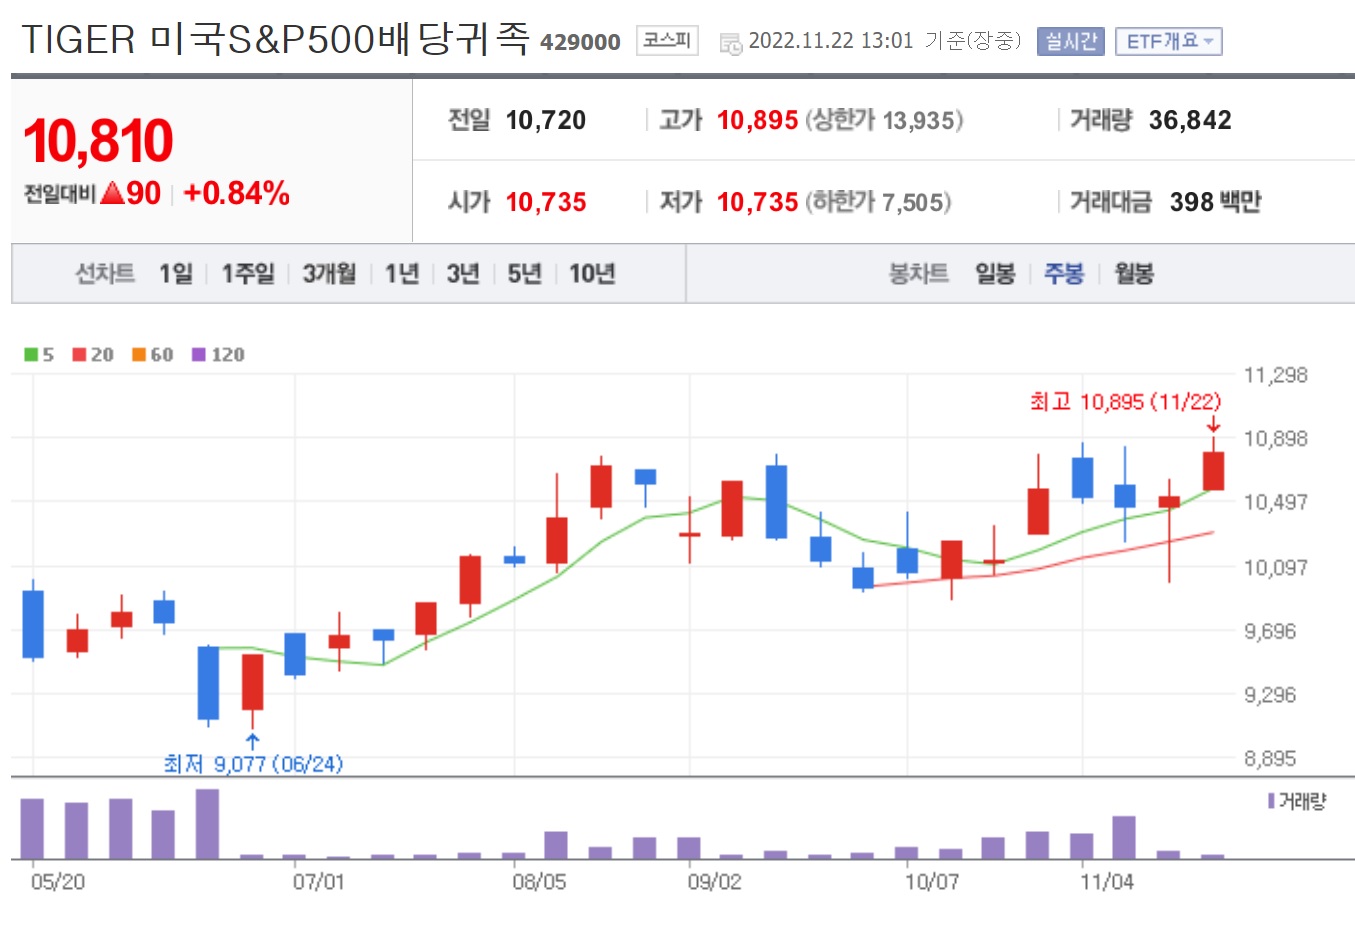This screenshot has width=1355, height=925.
Task: Click the 전일 value 10,720
Action: click(x=546, y=120)
